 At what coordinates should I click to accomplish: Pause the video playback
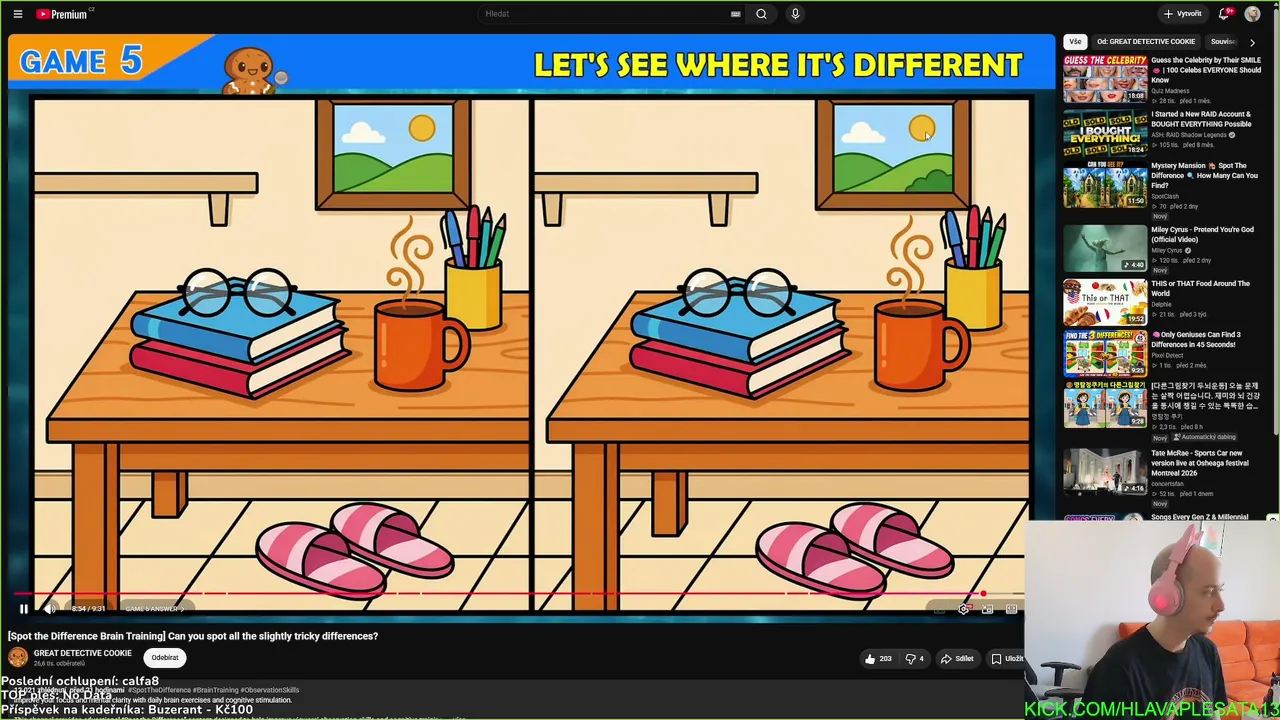[24, 609]
